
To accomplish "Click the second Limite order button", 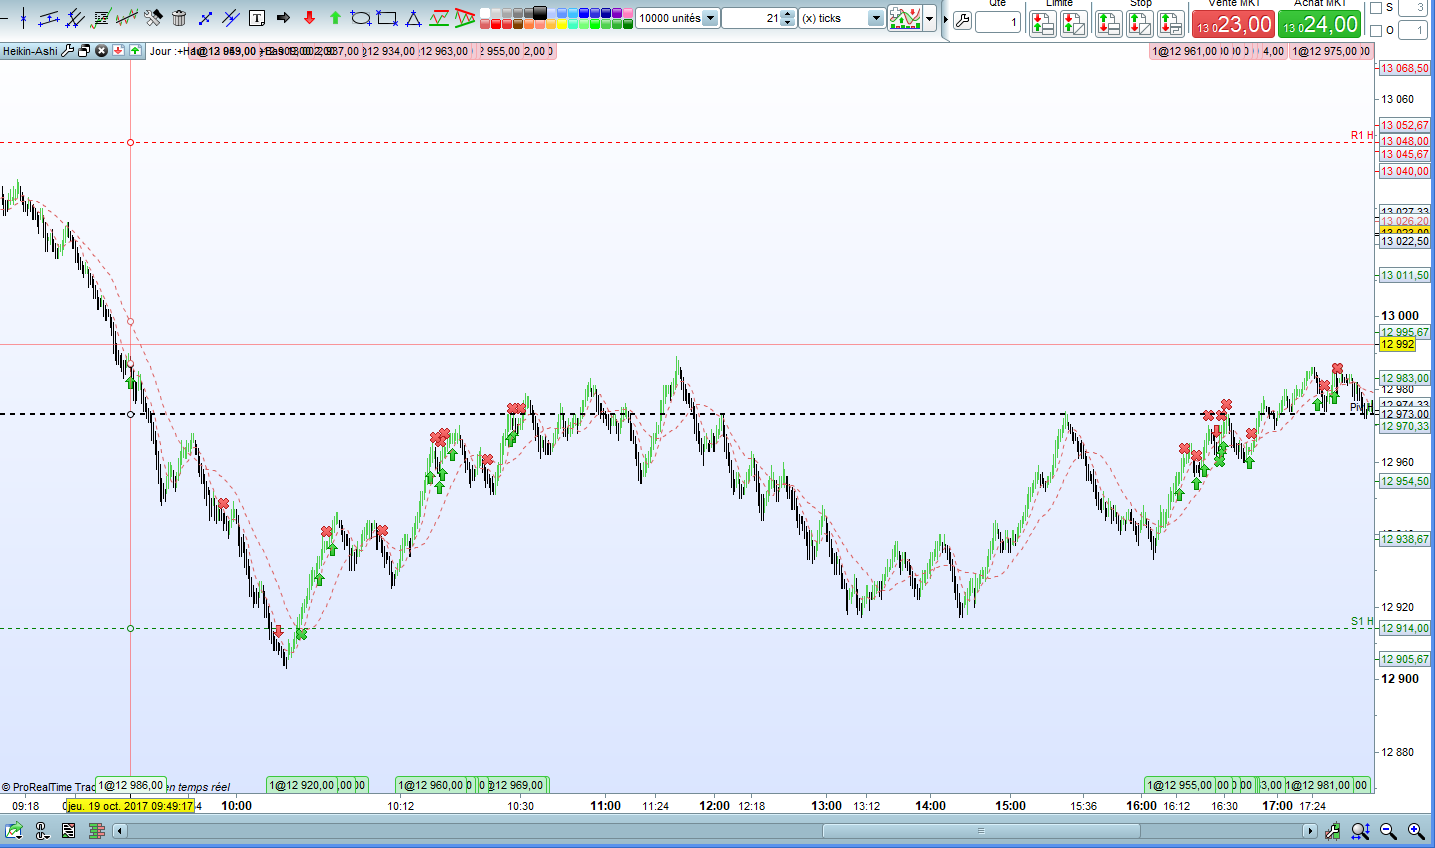I will coord(1074,24).
